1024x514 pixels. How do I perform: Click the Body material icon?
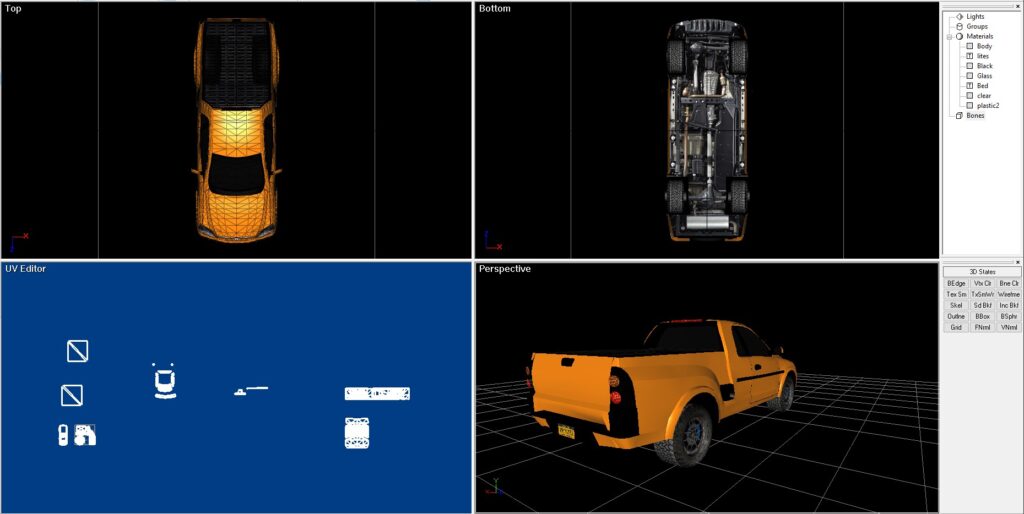970,46
